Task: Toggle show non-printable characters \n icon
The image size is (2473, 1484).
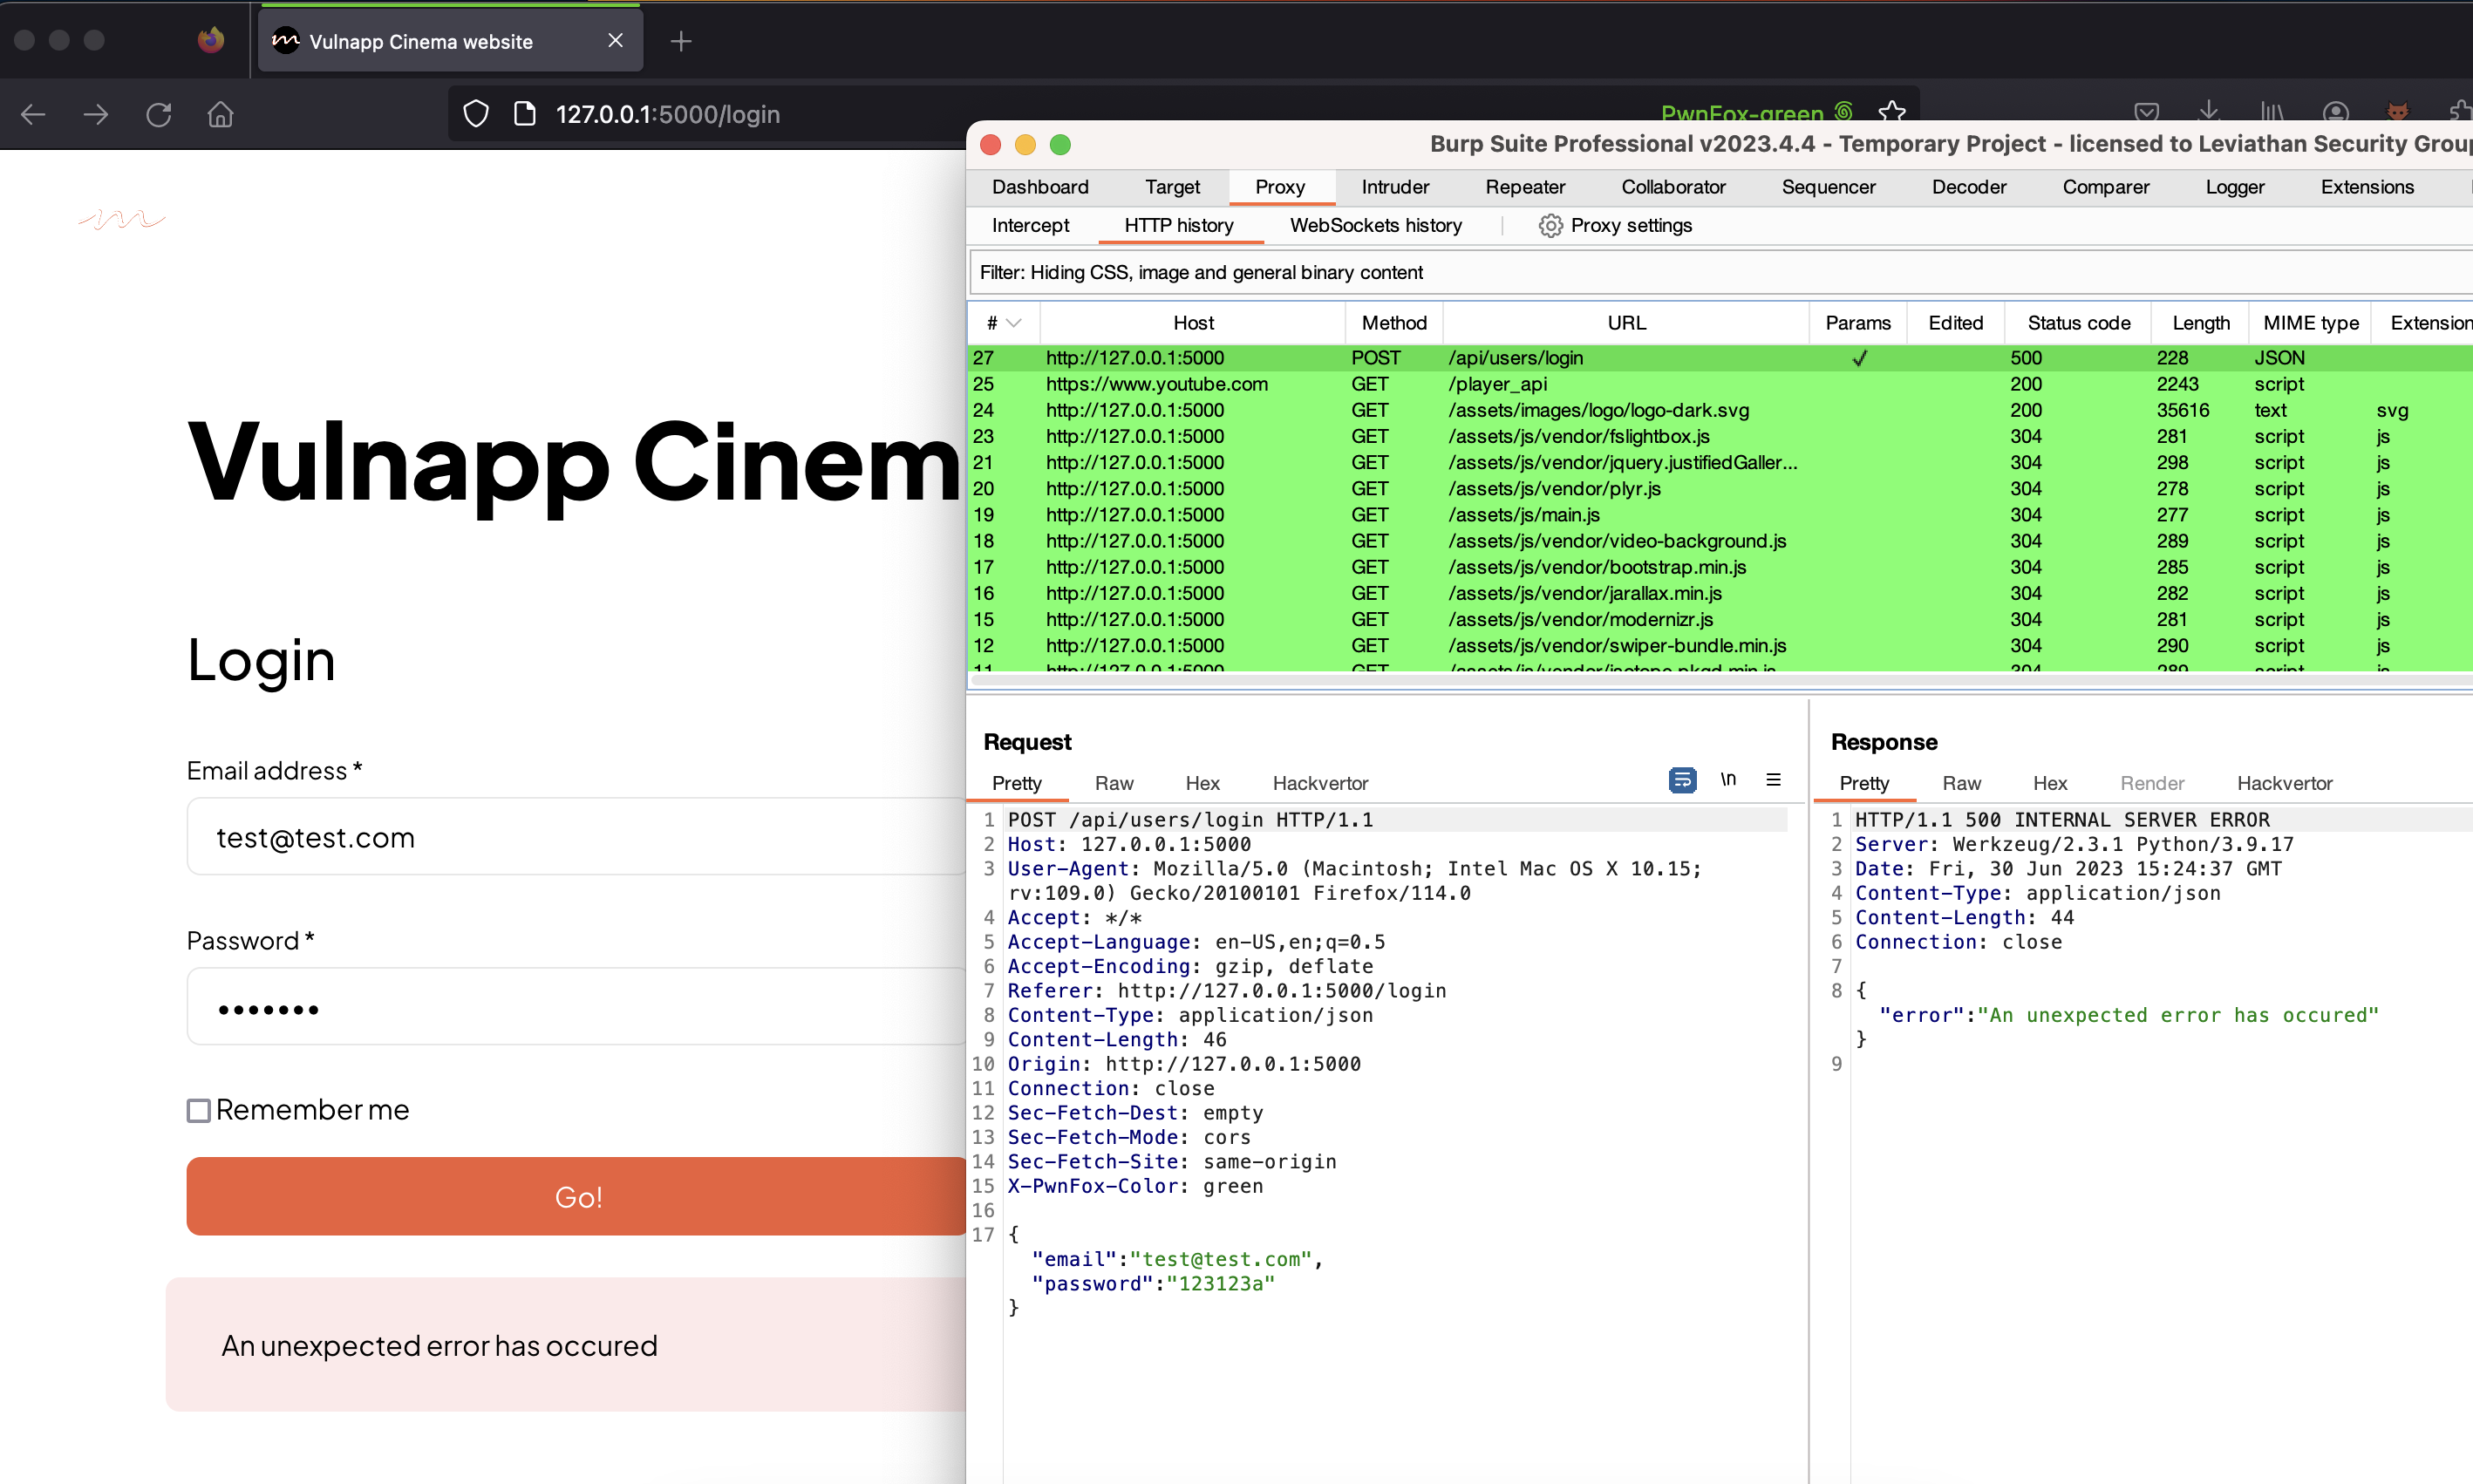Action: pyautogui.click(x=1728, y=780)
